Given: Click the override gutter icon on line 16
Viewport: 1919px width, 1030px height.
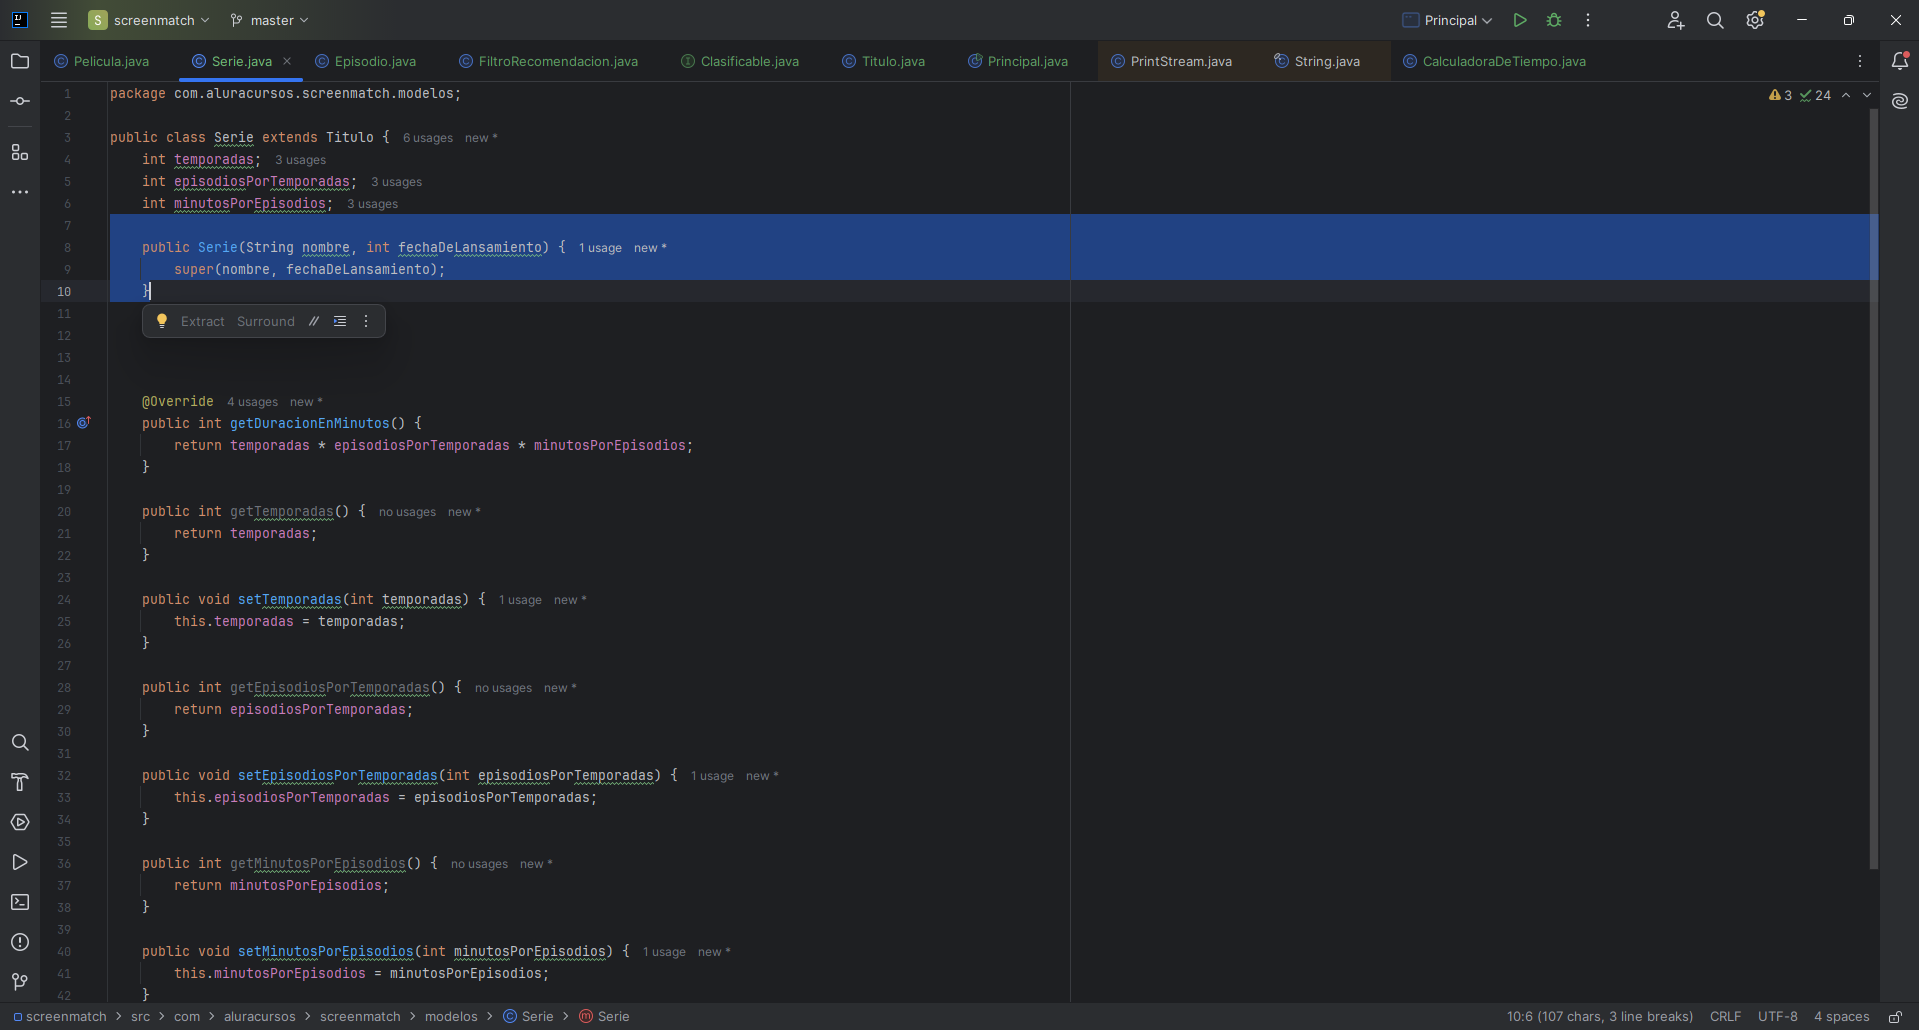Looking at the screenshot, I should point(84,423).
